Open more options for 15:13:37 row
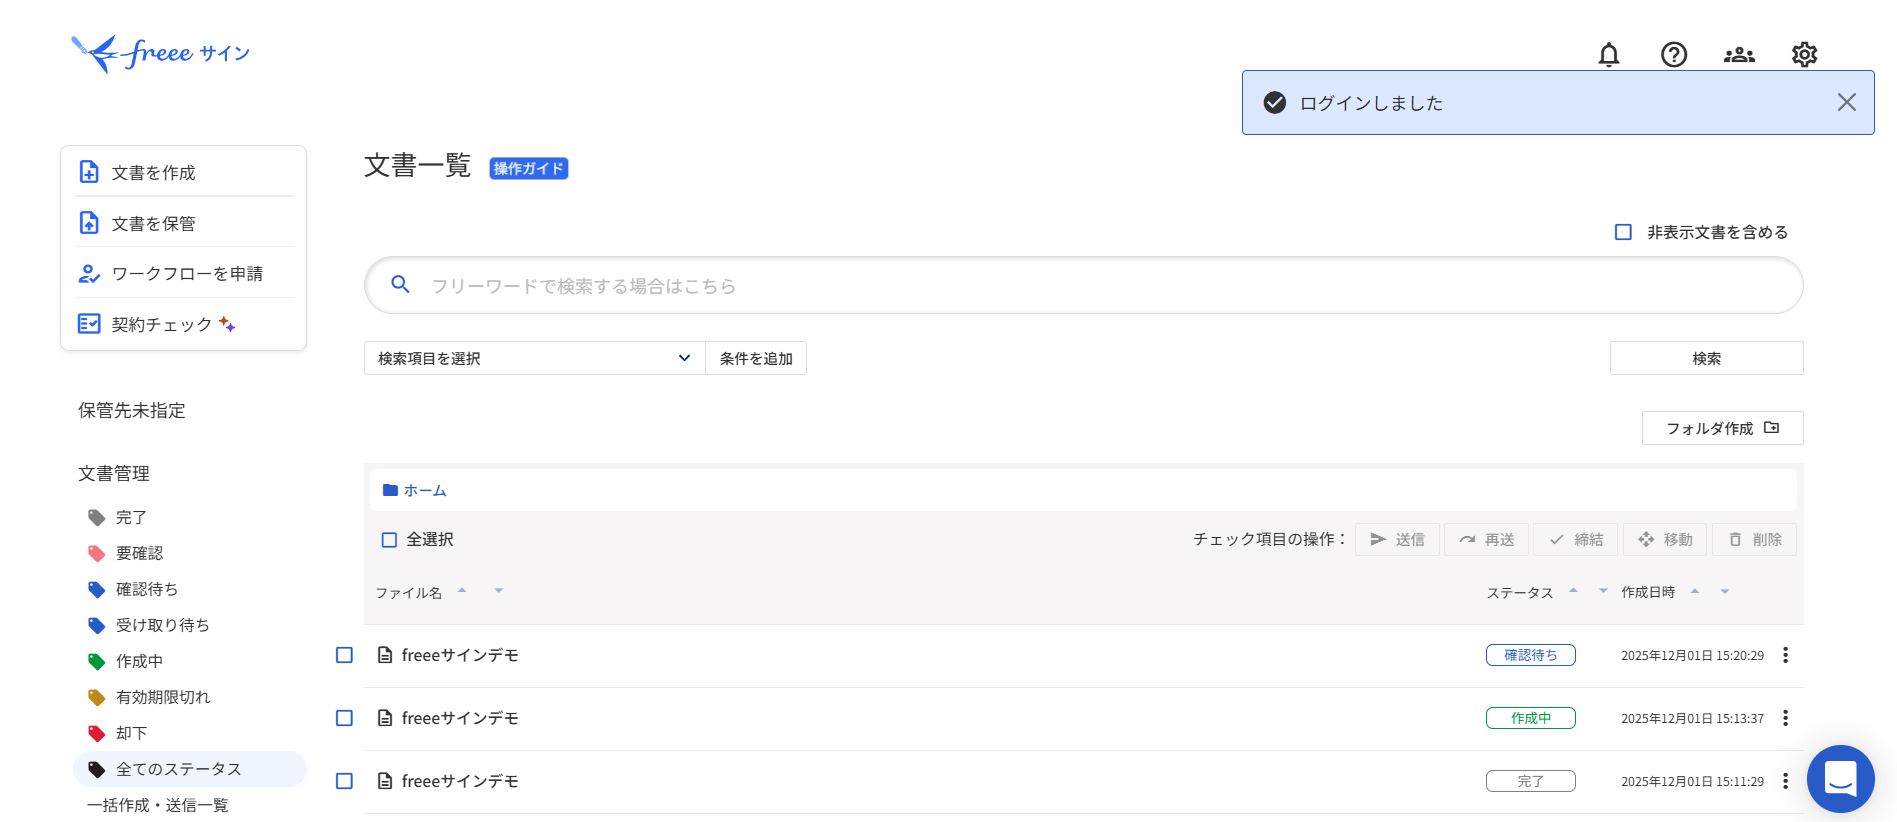This screenshot has height=822, width=1897. coord(1785,718)
